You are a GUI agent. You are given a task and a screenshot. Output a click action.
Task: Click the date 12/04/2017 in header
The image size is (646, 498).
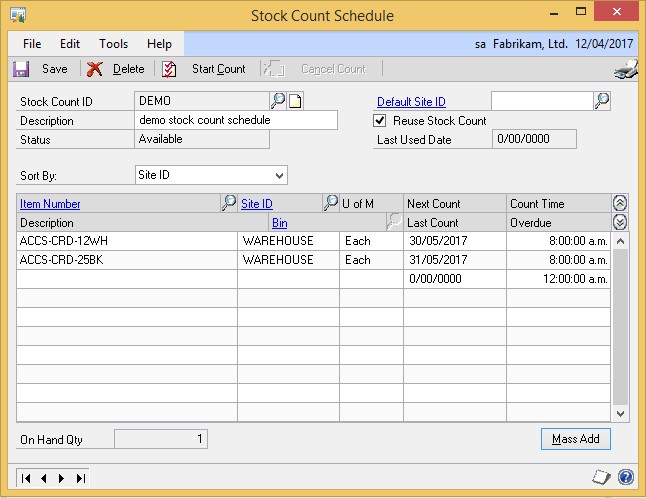click(604, 44)
